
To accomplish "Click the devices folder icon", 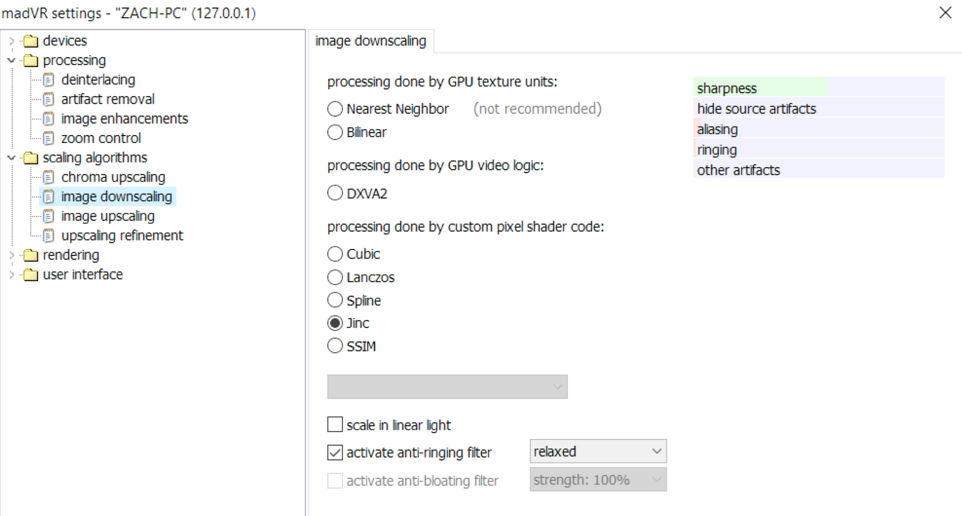I will (x=30, y=41).
